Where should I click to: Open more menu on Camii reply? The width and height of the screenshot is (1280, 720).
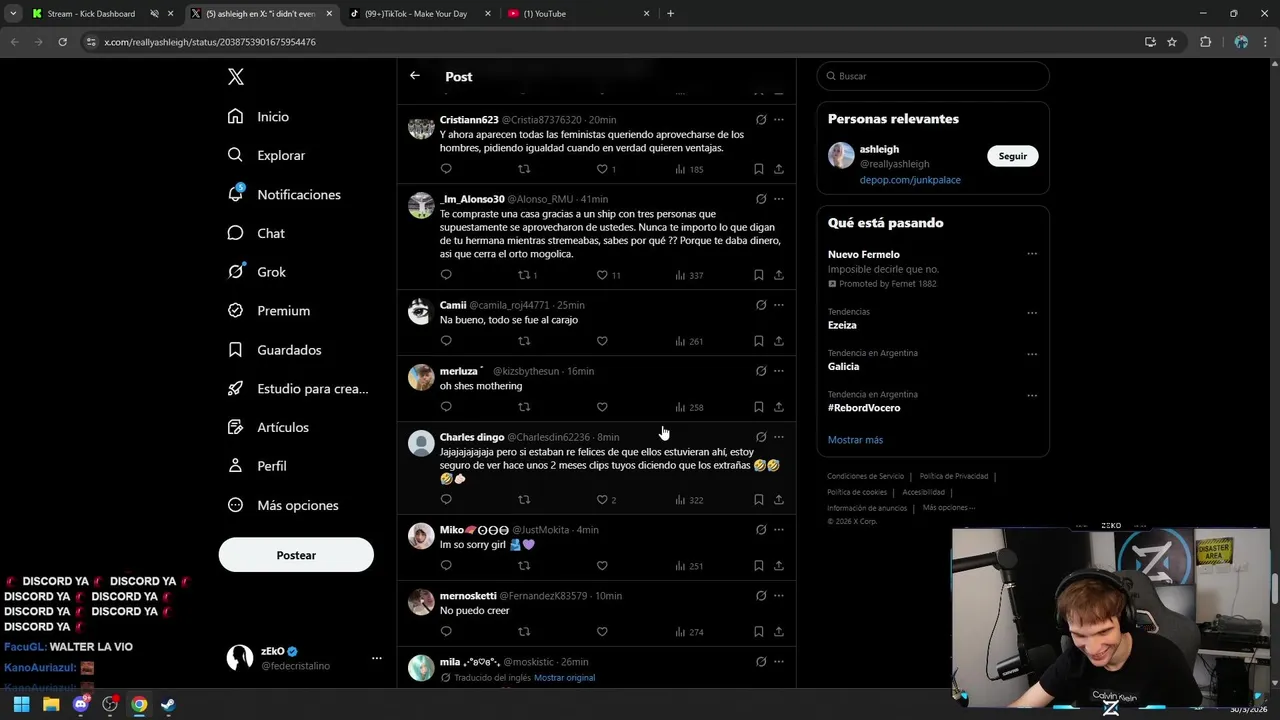click(779, 305)
